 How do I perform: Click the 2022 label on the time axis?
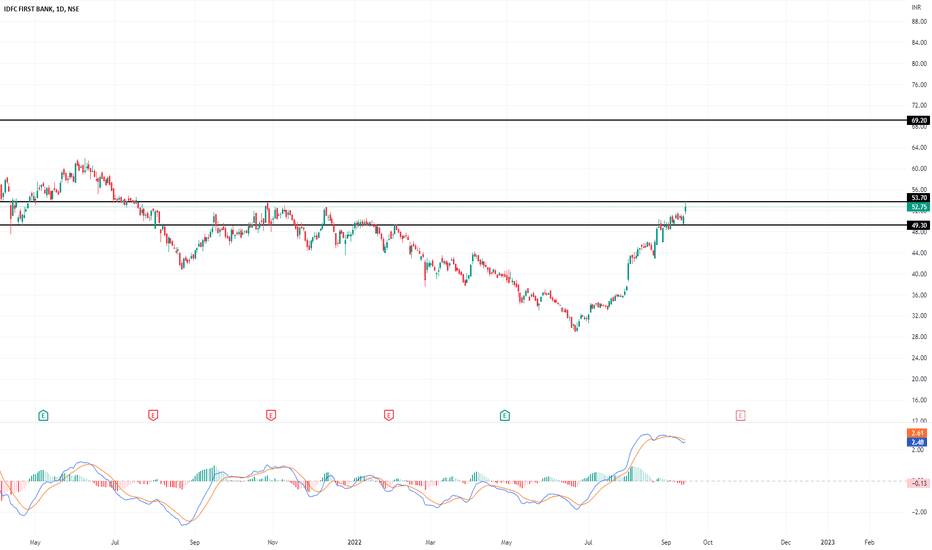354,542
